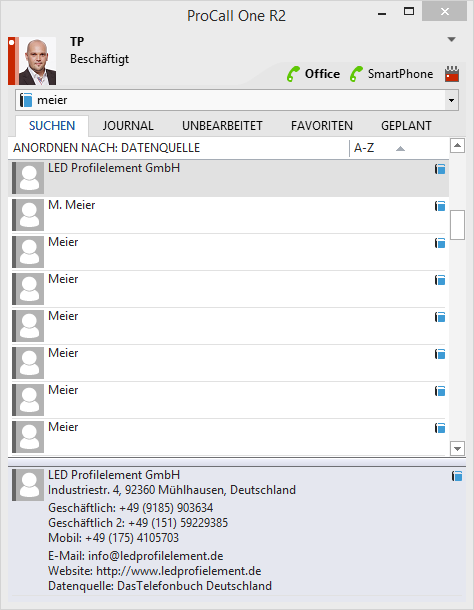
Task: Minimize the ProCall One R2 window
Action: pyautogui.click(x=382, y=14)
